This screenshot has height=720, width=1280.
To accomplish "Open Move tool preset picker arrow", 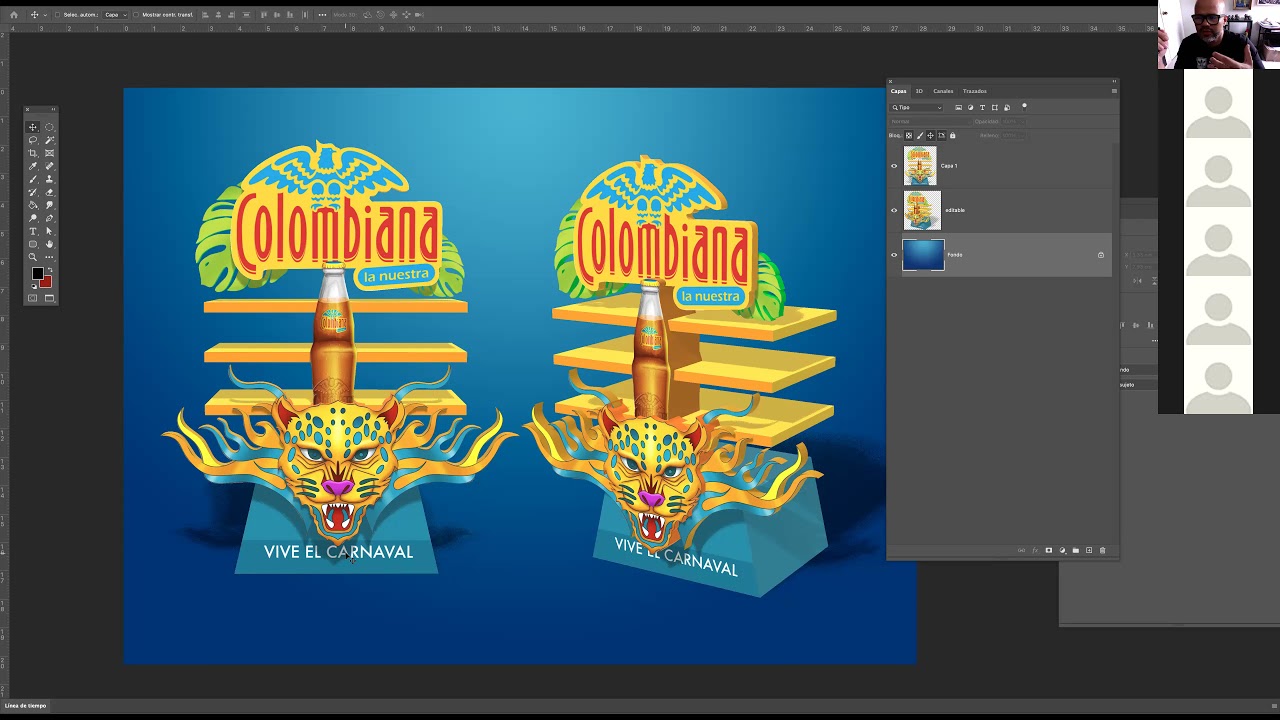I will click(45, 15).
